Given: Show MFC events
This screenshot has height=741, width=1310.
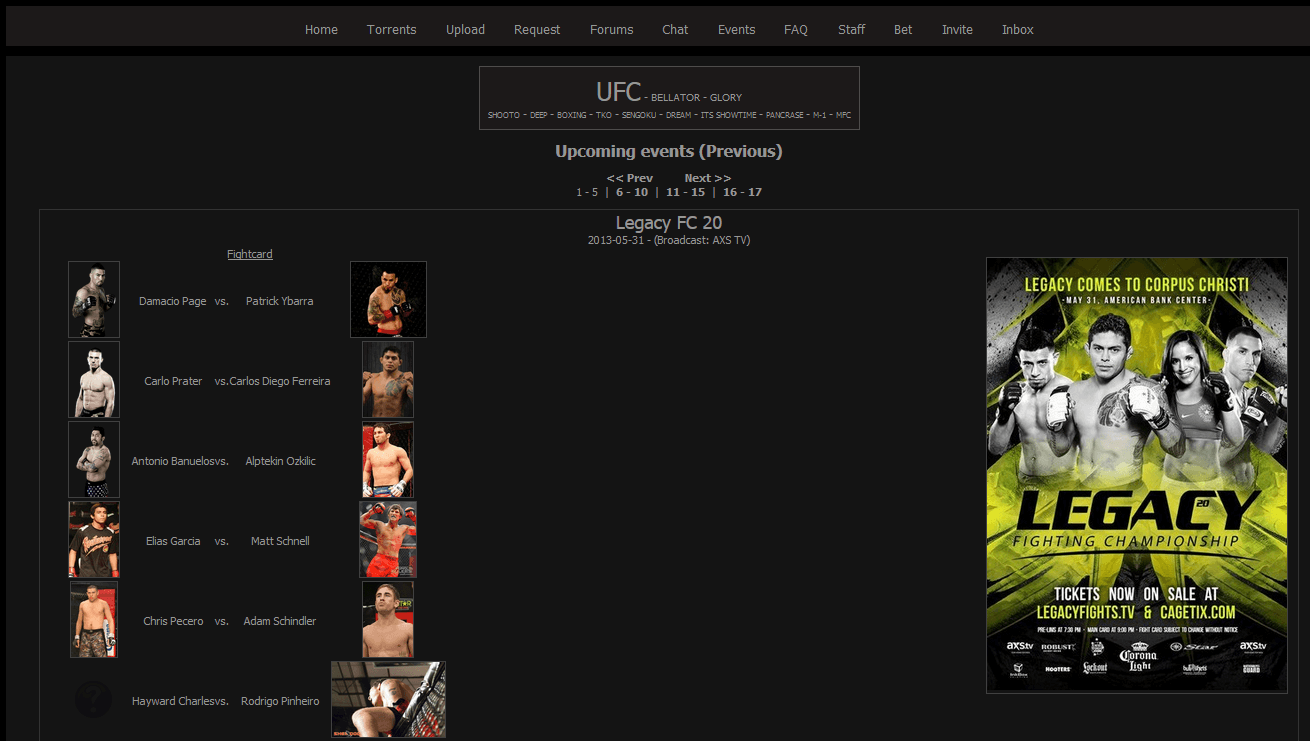Looking at the screenshot, I should click(843, 116).
